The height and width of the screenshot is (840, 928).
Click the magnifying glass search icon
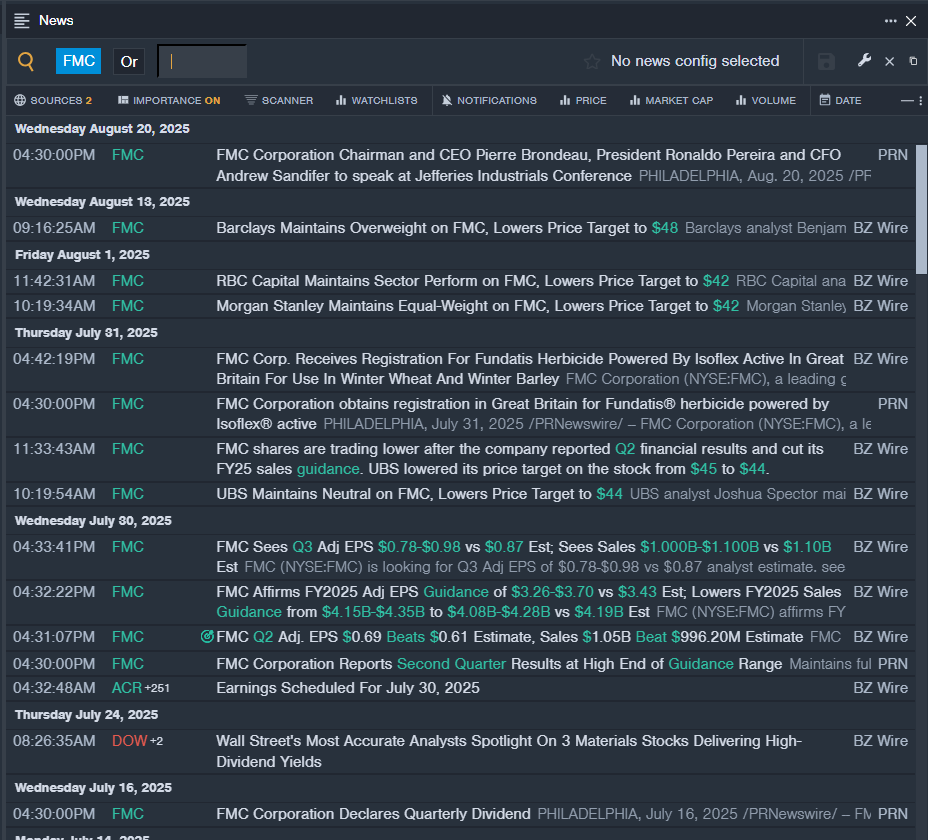[26, 62]
